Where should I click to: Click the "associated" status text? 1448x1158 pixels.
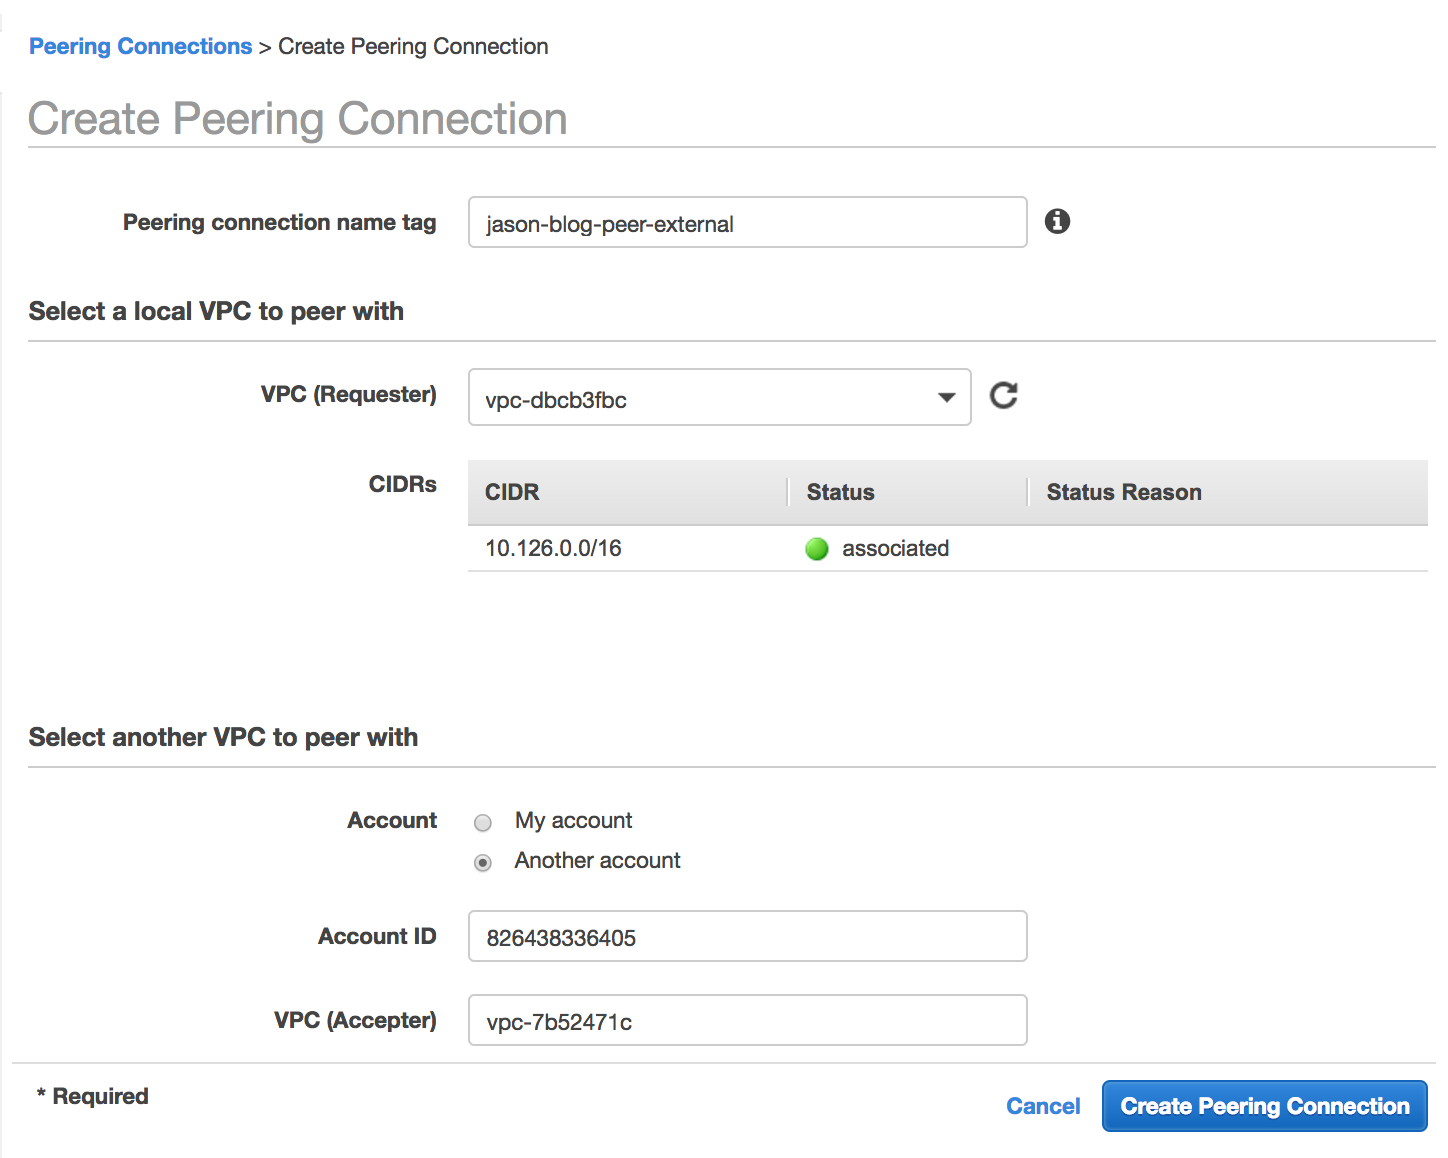(895, 549)
